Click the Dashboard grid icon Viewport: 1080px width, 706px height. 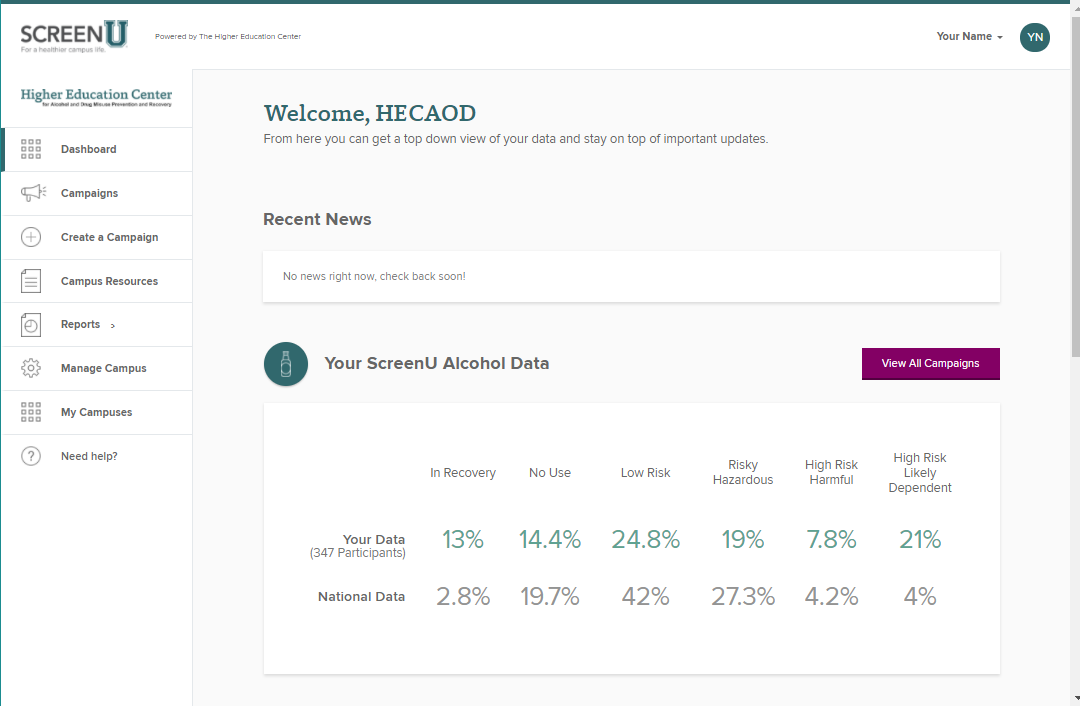[x=31, y=149]
